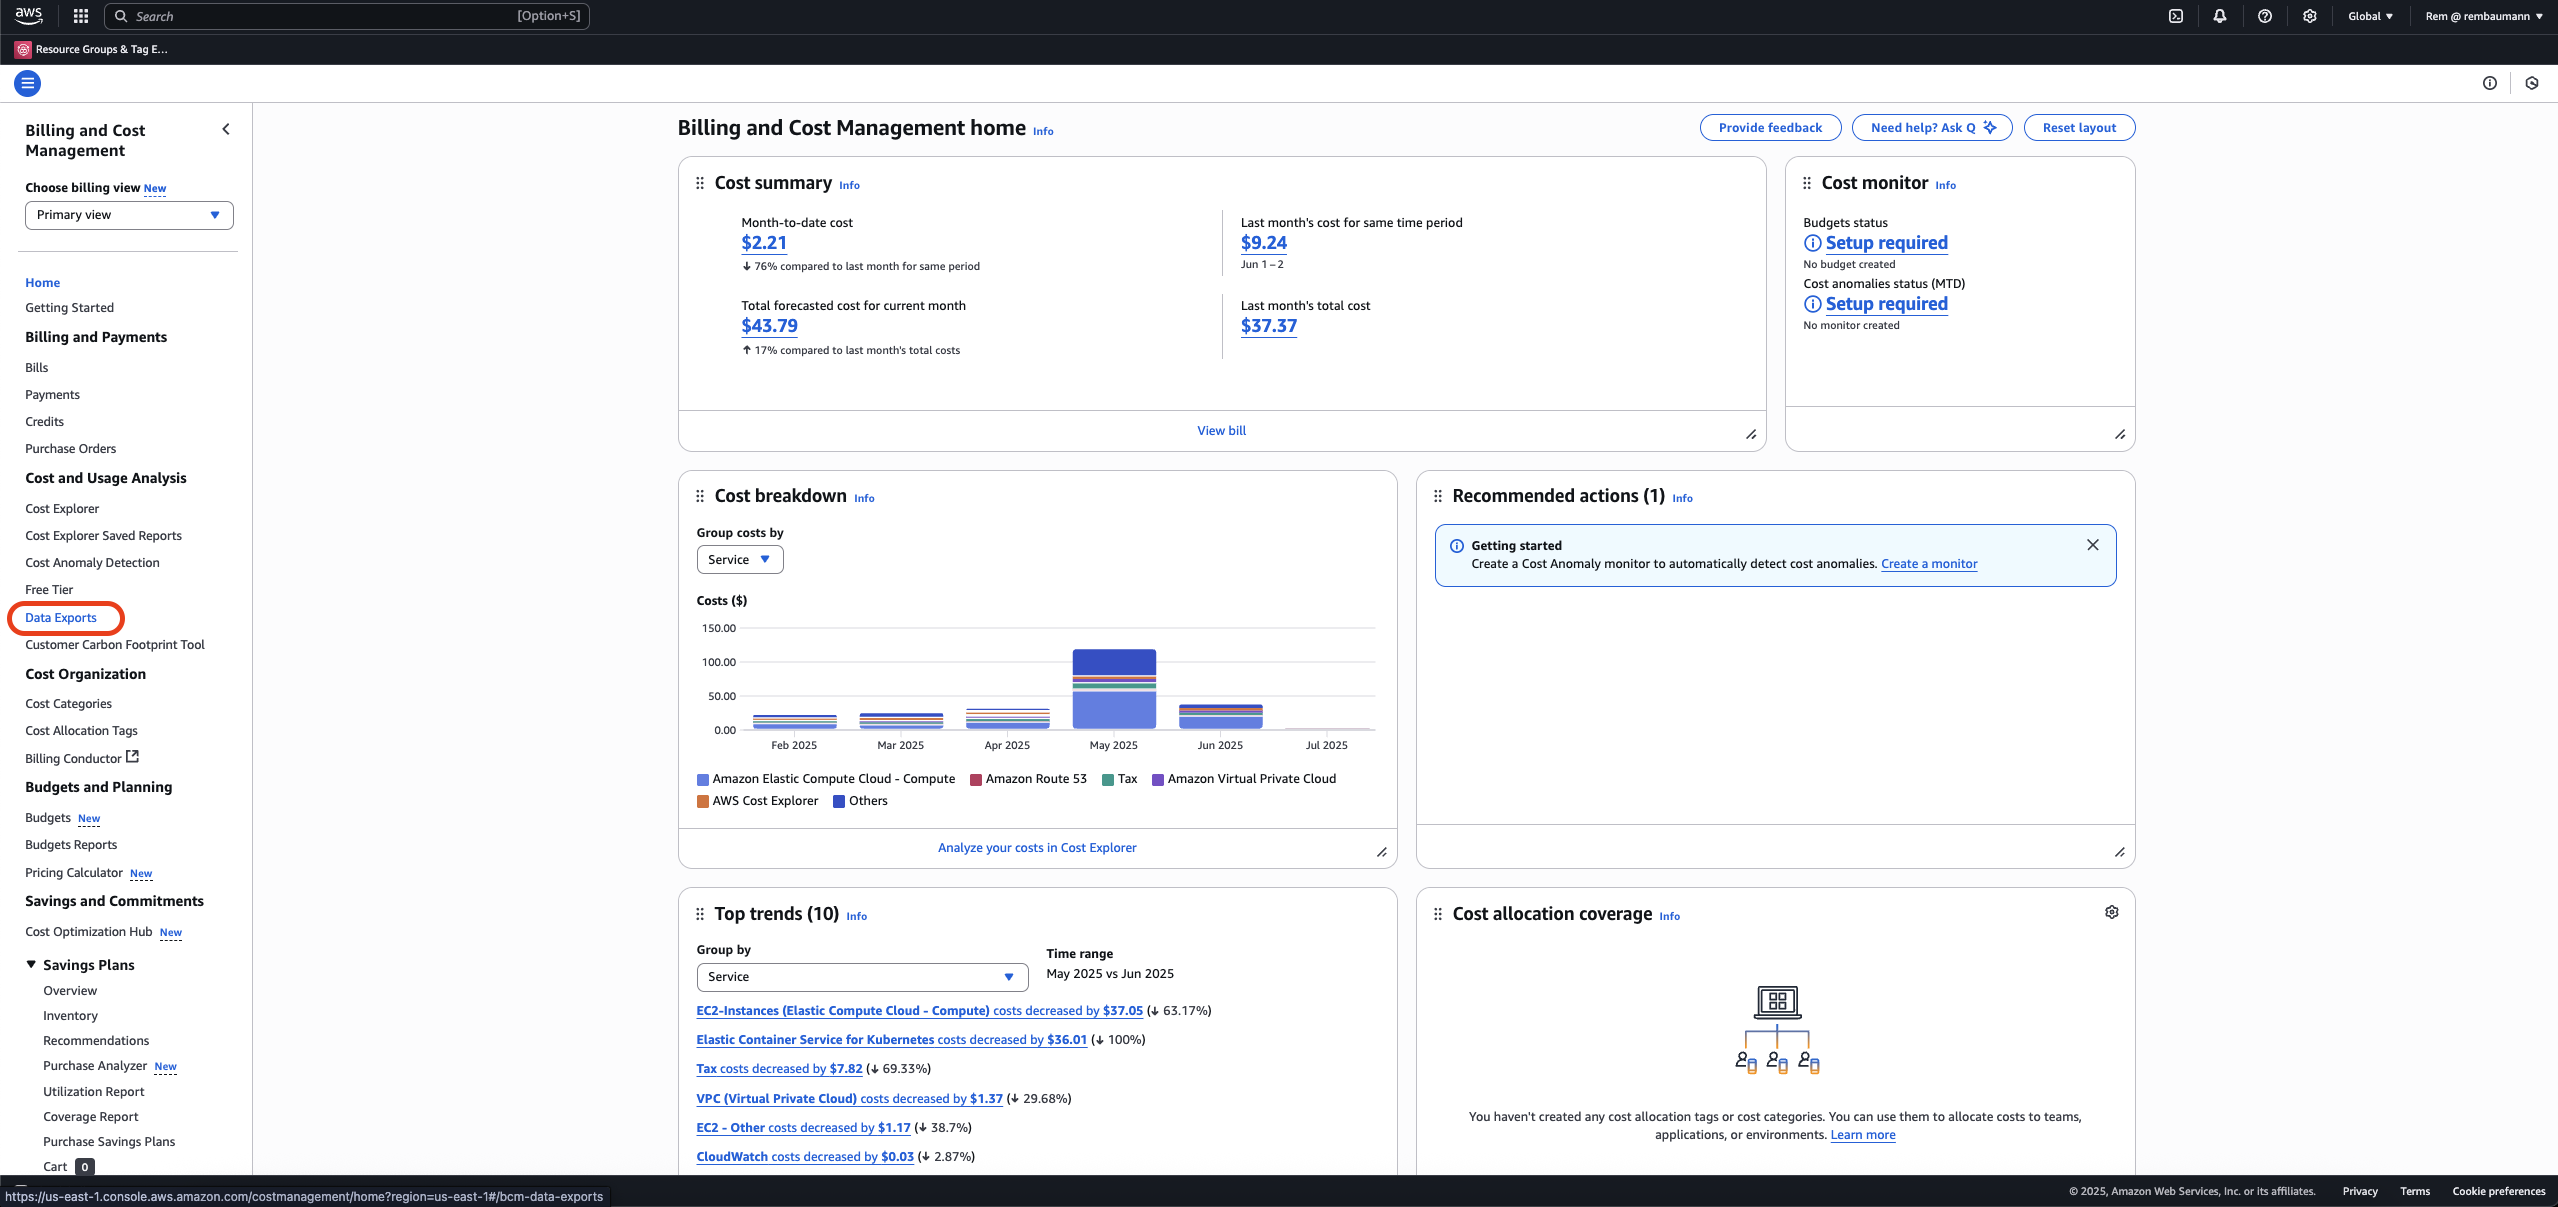The image size is (2558, 1207).
Task: Open the help question mark icon
Action: [x=2265, y=16]
